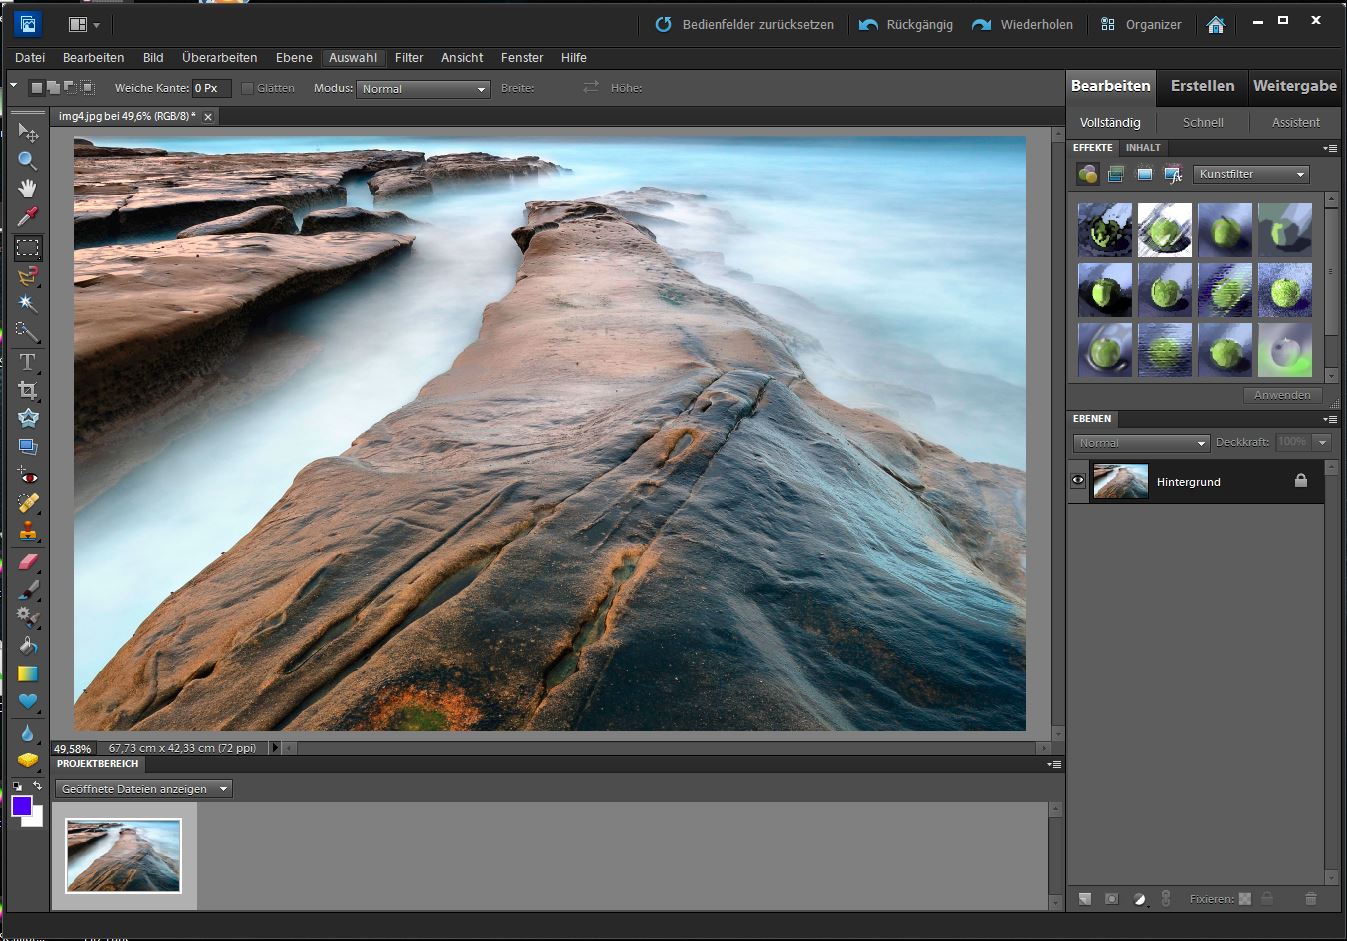Hide the Hintergrund layer with eye icon

(x=1078, y=481)
